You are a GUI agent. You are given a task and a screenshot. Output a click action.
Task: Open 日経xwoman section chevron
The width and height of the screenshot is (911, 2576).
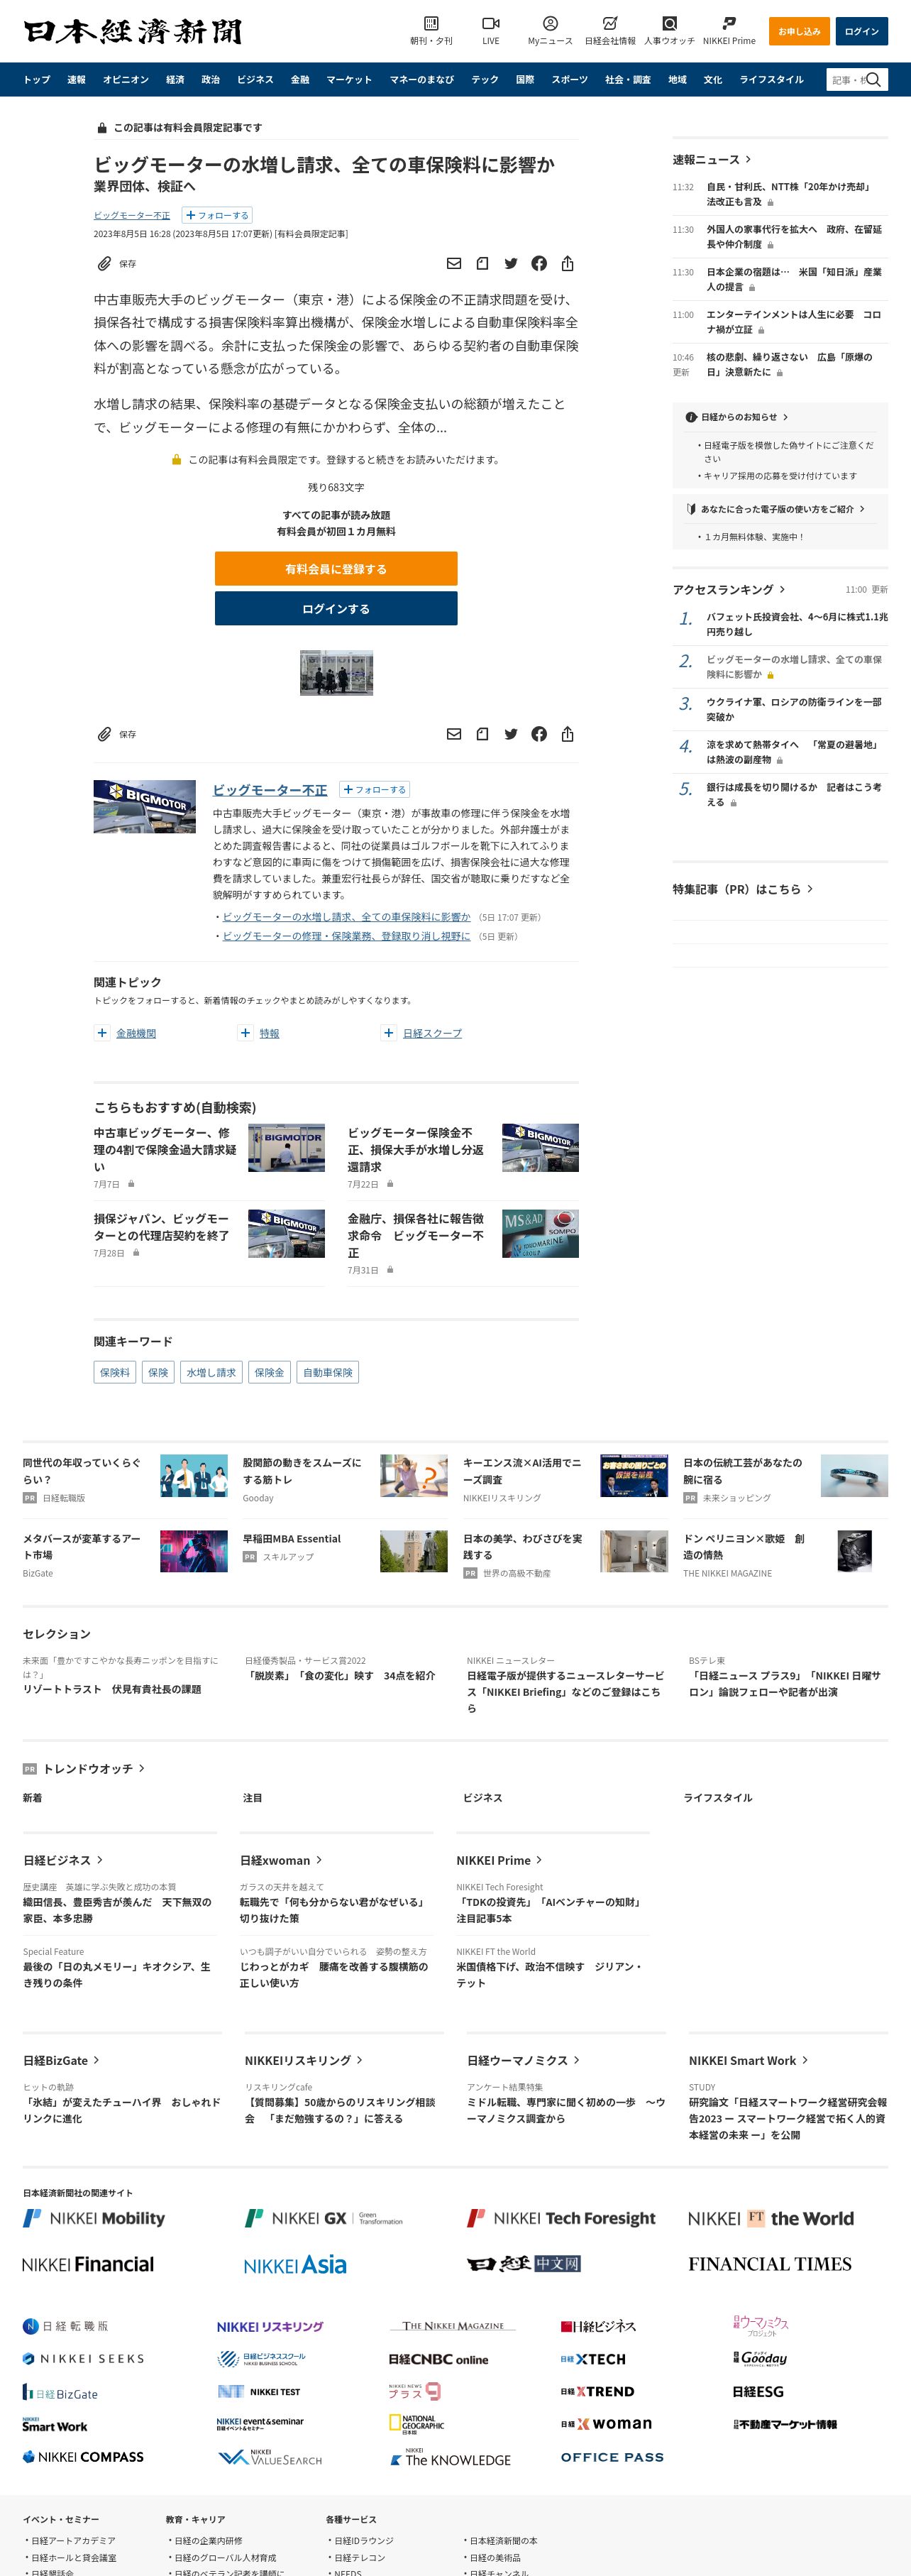click(x=319, y=1860)
